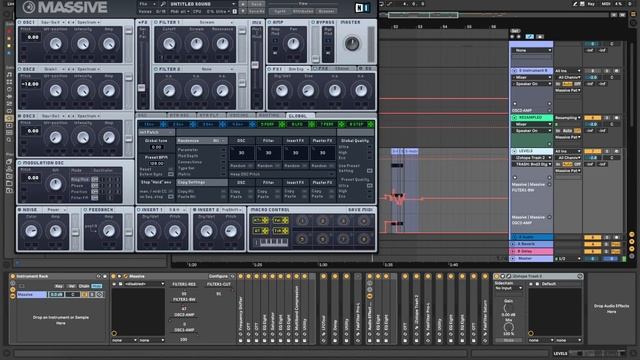
Task: Open the OSC1 Spectrum mode dropdown
Action: 88,22
